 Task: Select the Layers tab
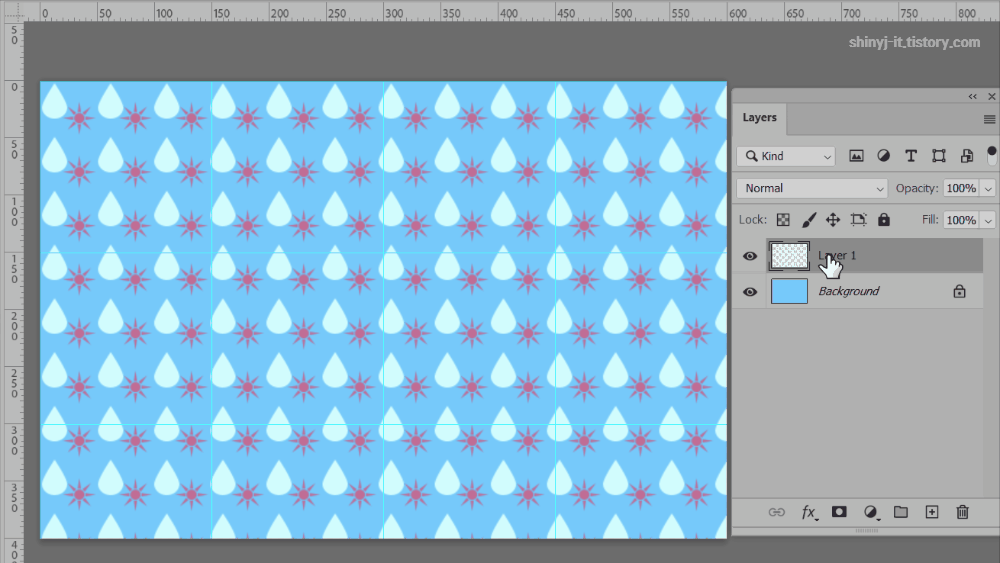pyautogui.click(x=760, y=118)
